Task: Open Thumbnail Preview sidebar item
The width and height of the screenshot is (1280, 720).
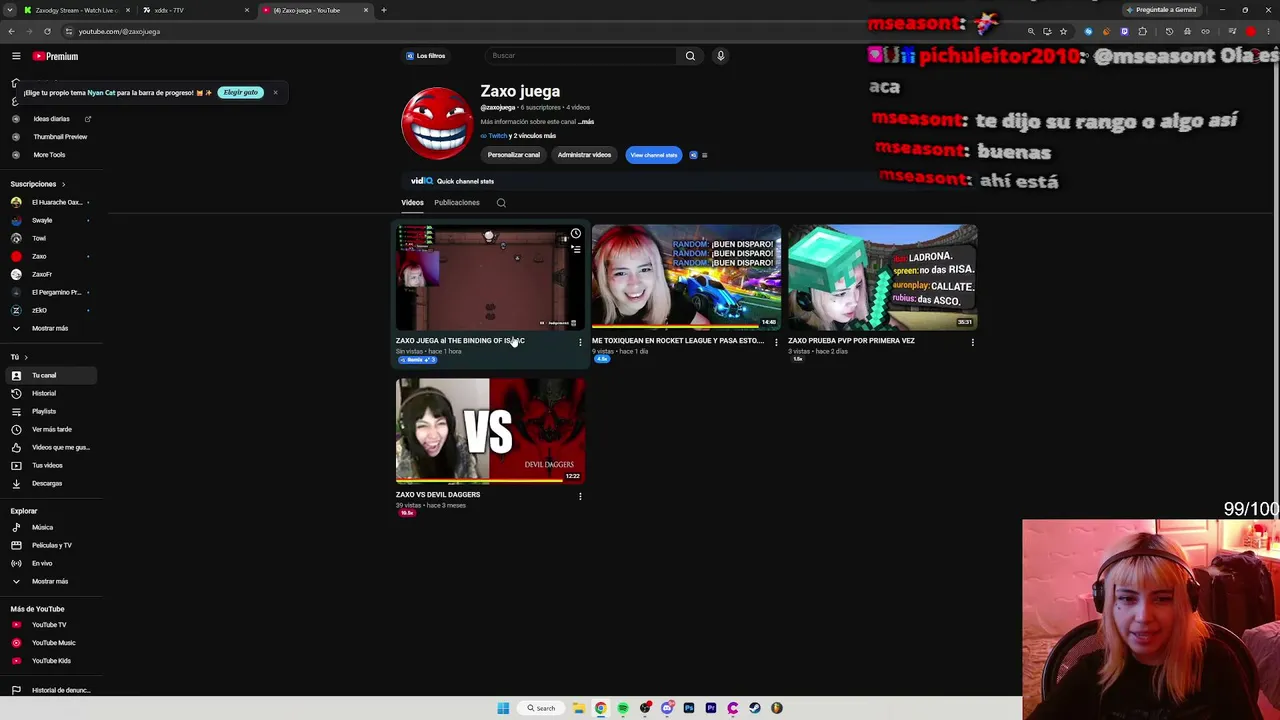Action: click(50, 137)
